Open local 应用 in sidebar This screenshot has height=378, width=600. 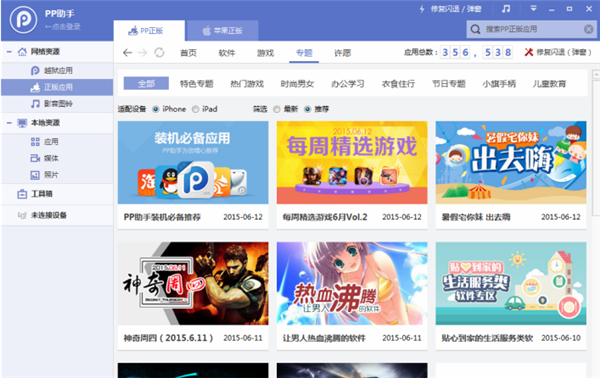point(57,142)
